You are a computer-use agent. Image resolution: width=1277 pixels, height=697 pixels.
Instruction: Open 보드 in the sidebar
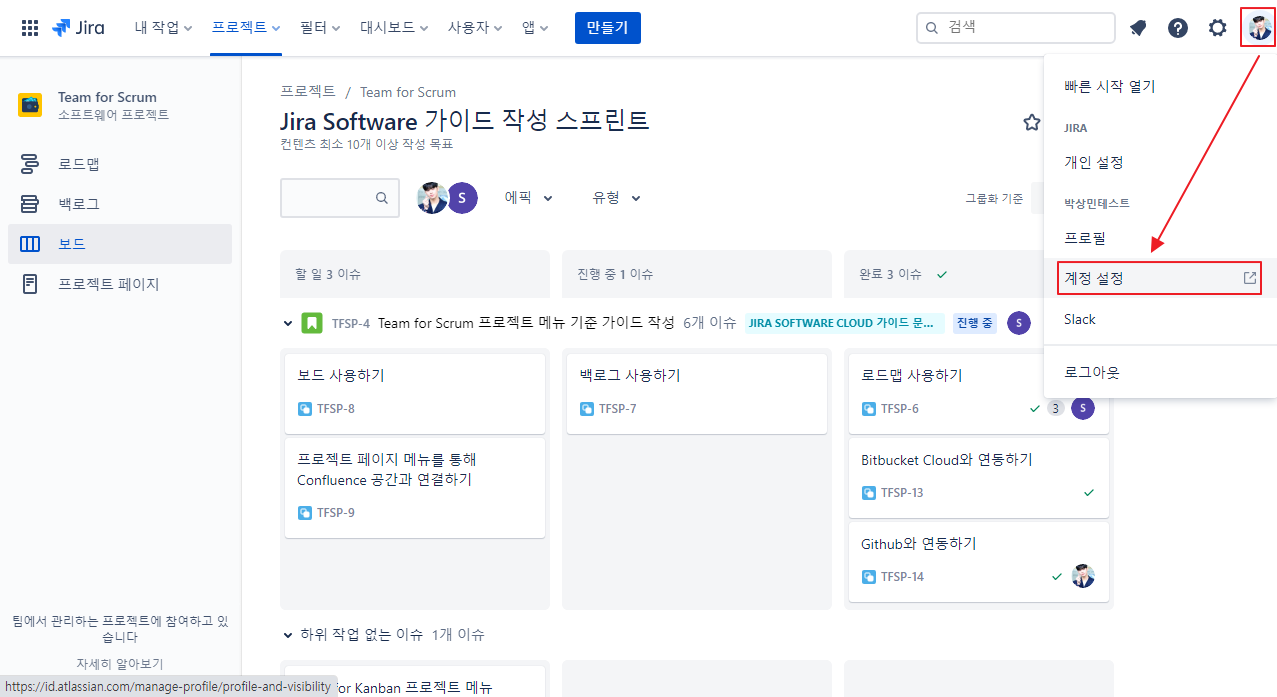120,244
